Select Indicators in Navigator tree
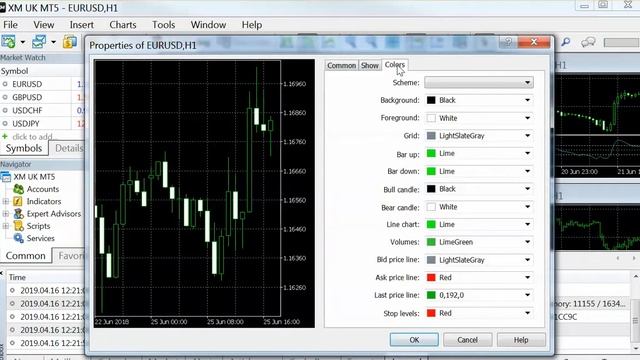The height and width of the screenshot is (360, 640). (44, 201)
